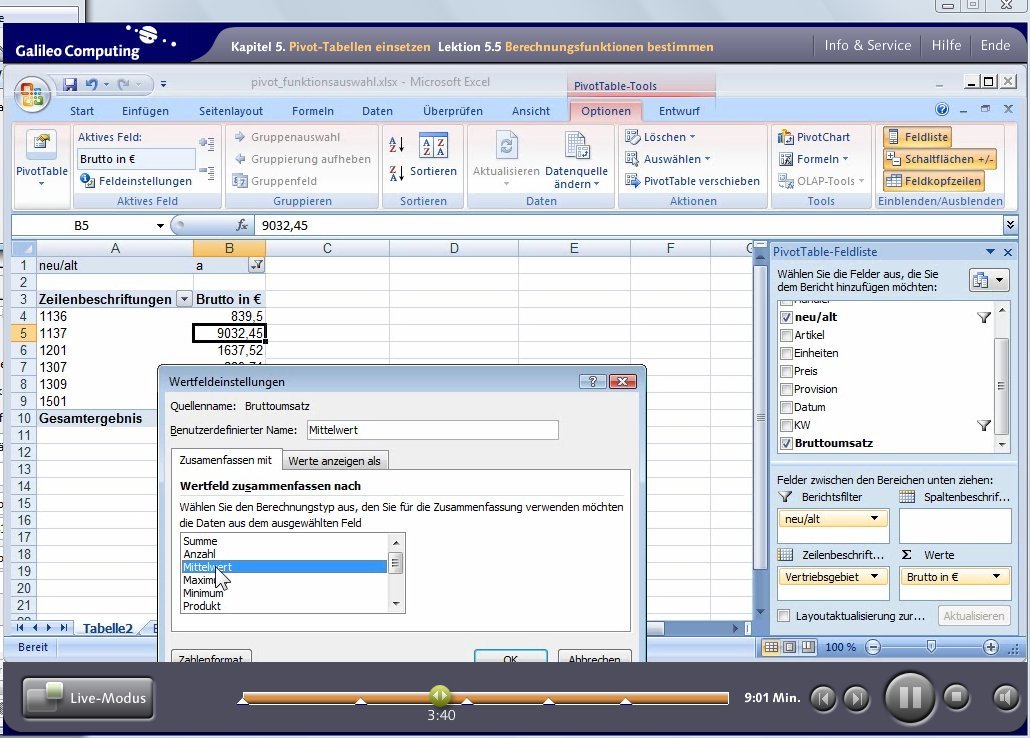Enable Layoutaktualisierung zurückstellen checkbox
Screen dimensions: 1030x738
coord(784,616)
